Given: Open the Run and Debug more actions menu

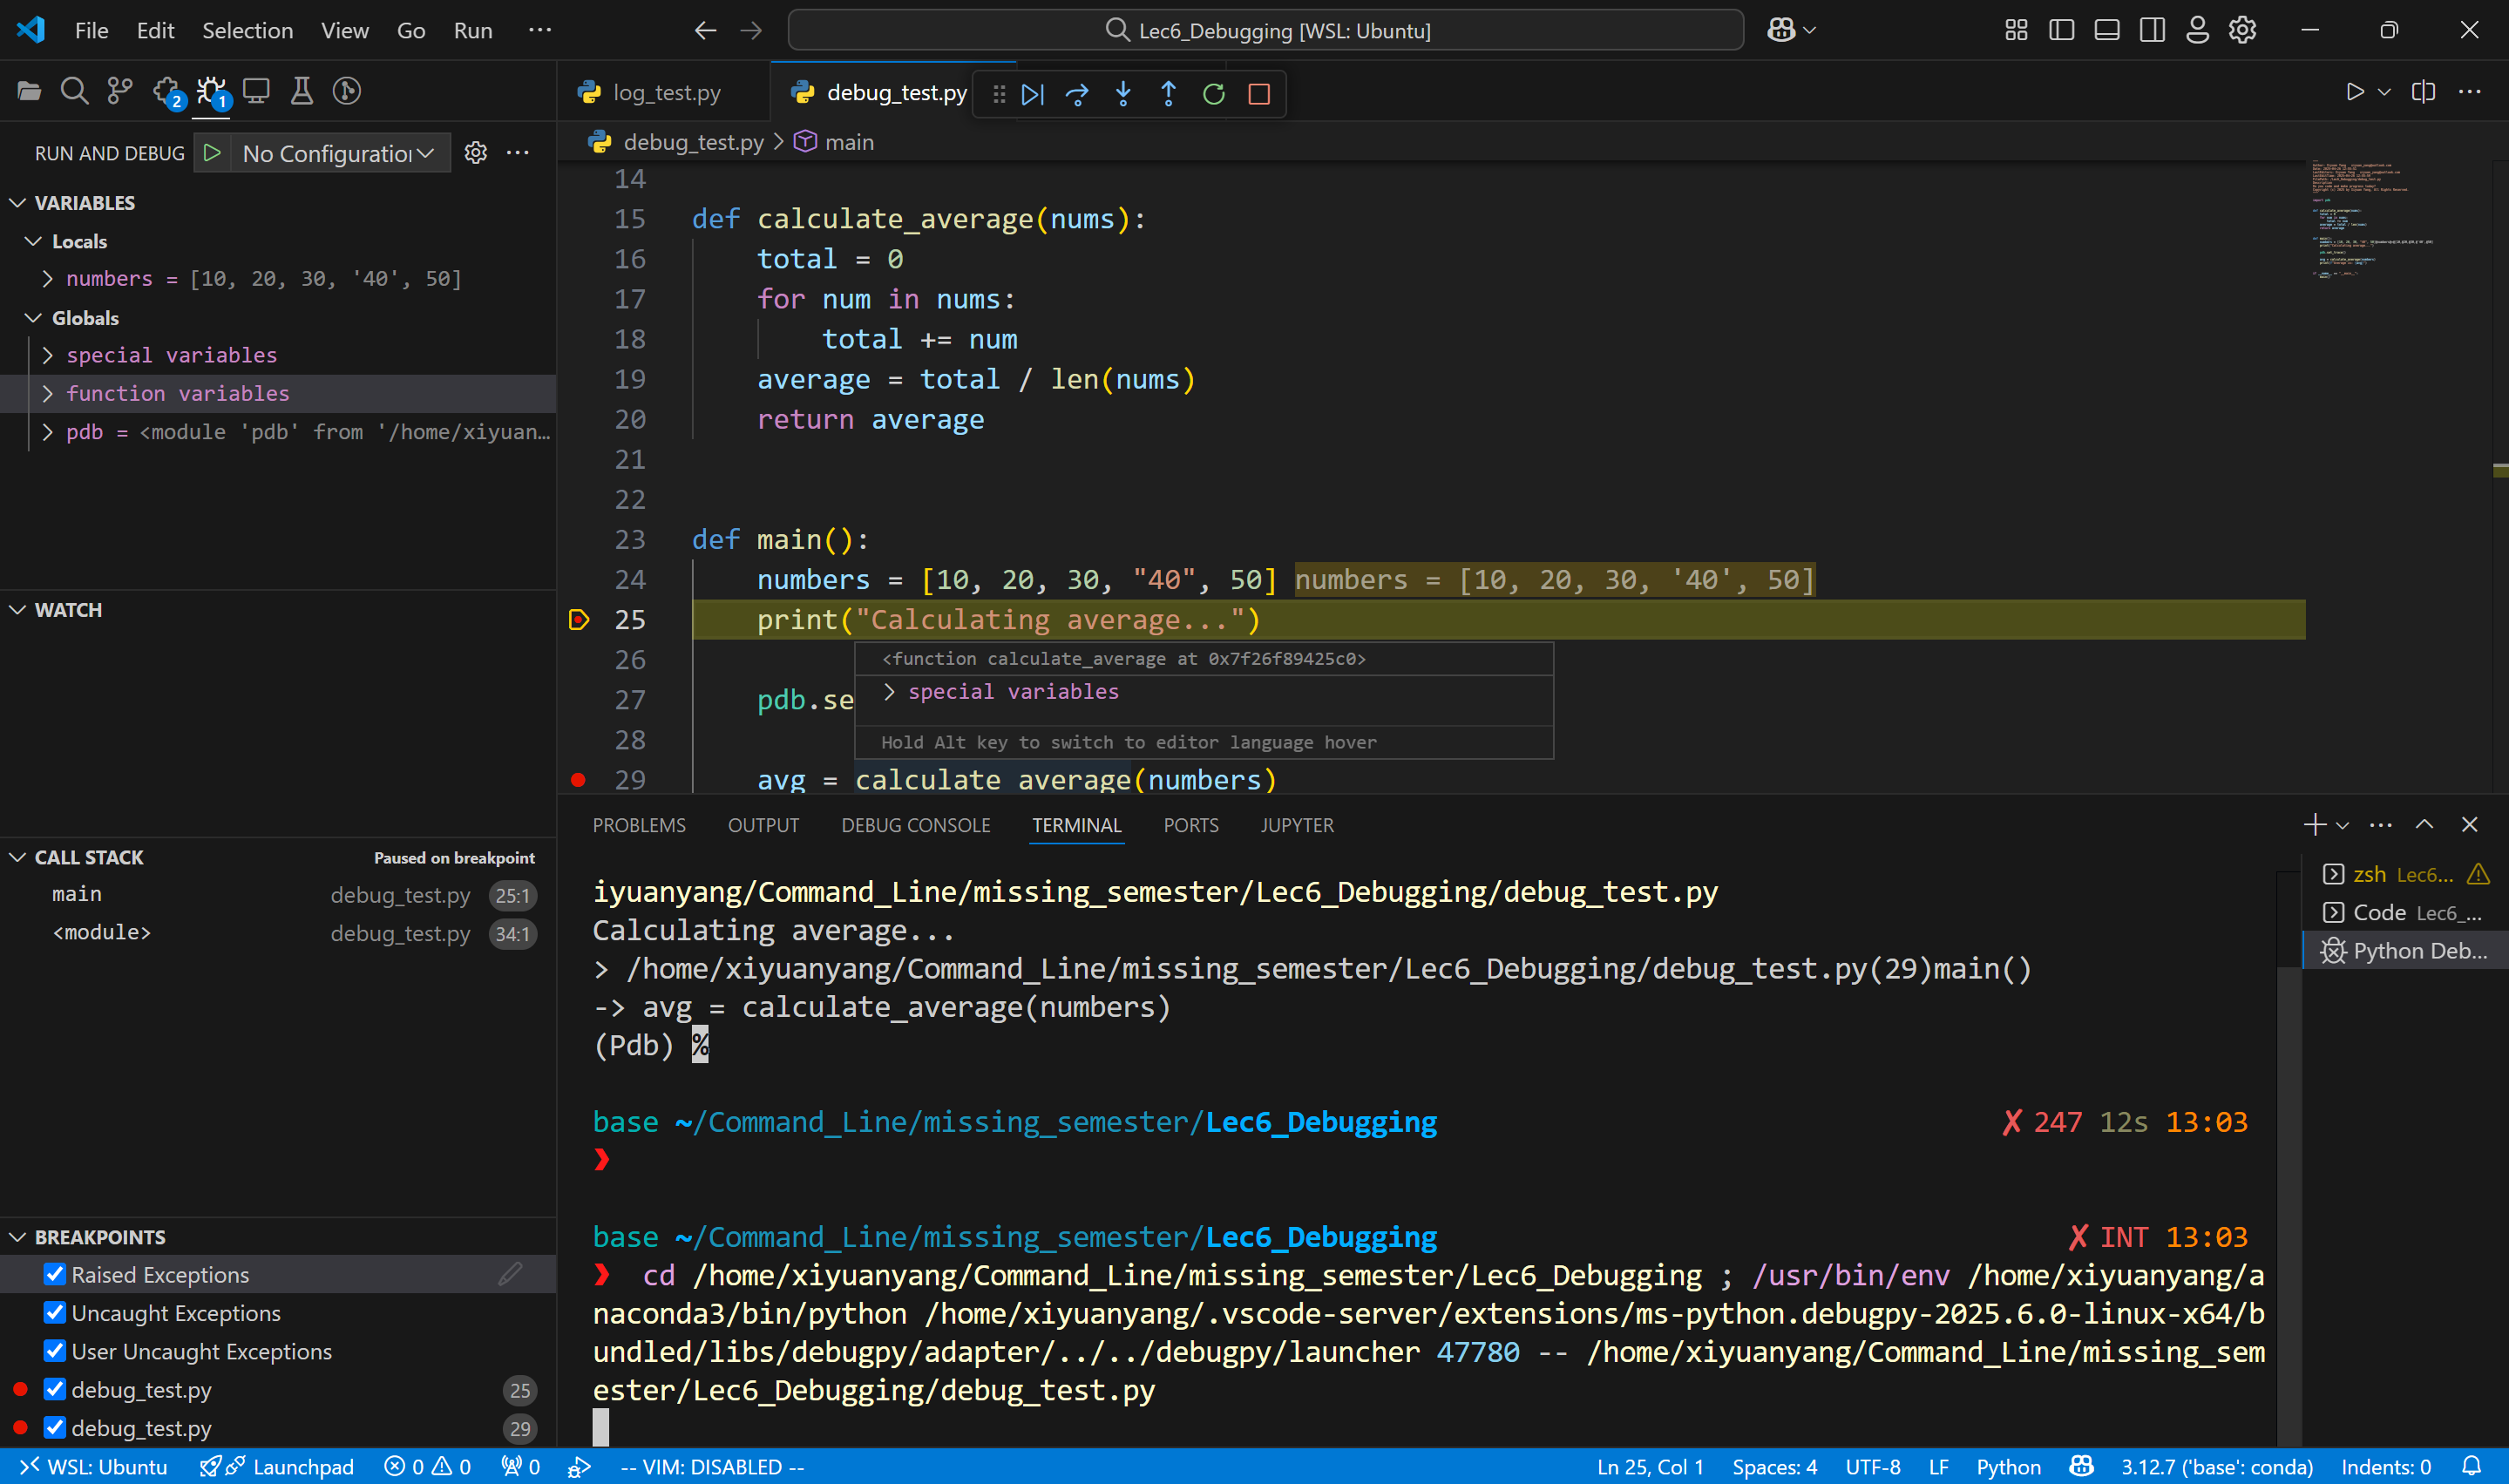Looking at the screenshot, I should point(518,153).
